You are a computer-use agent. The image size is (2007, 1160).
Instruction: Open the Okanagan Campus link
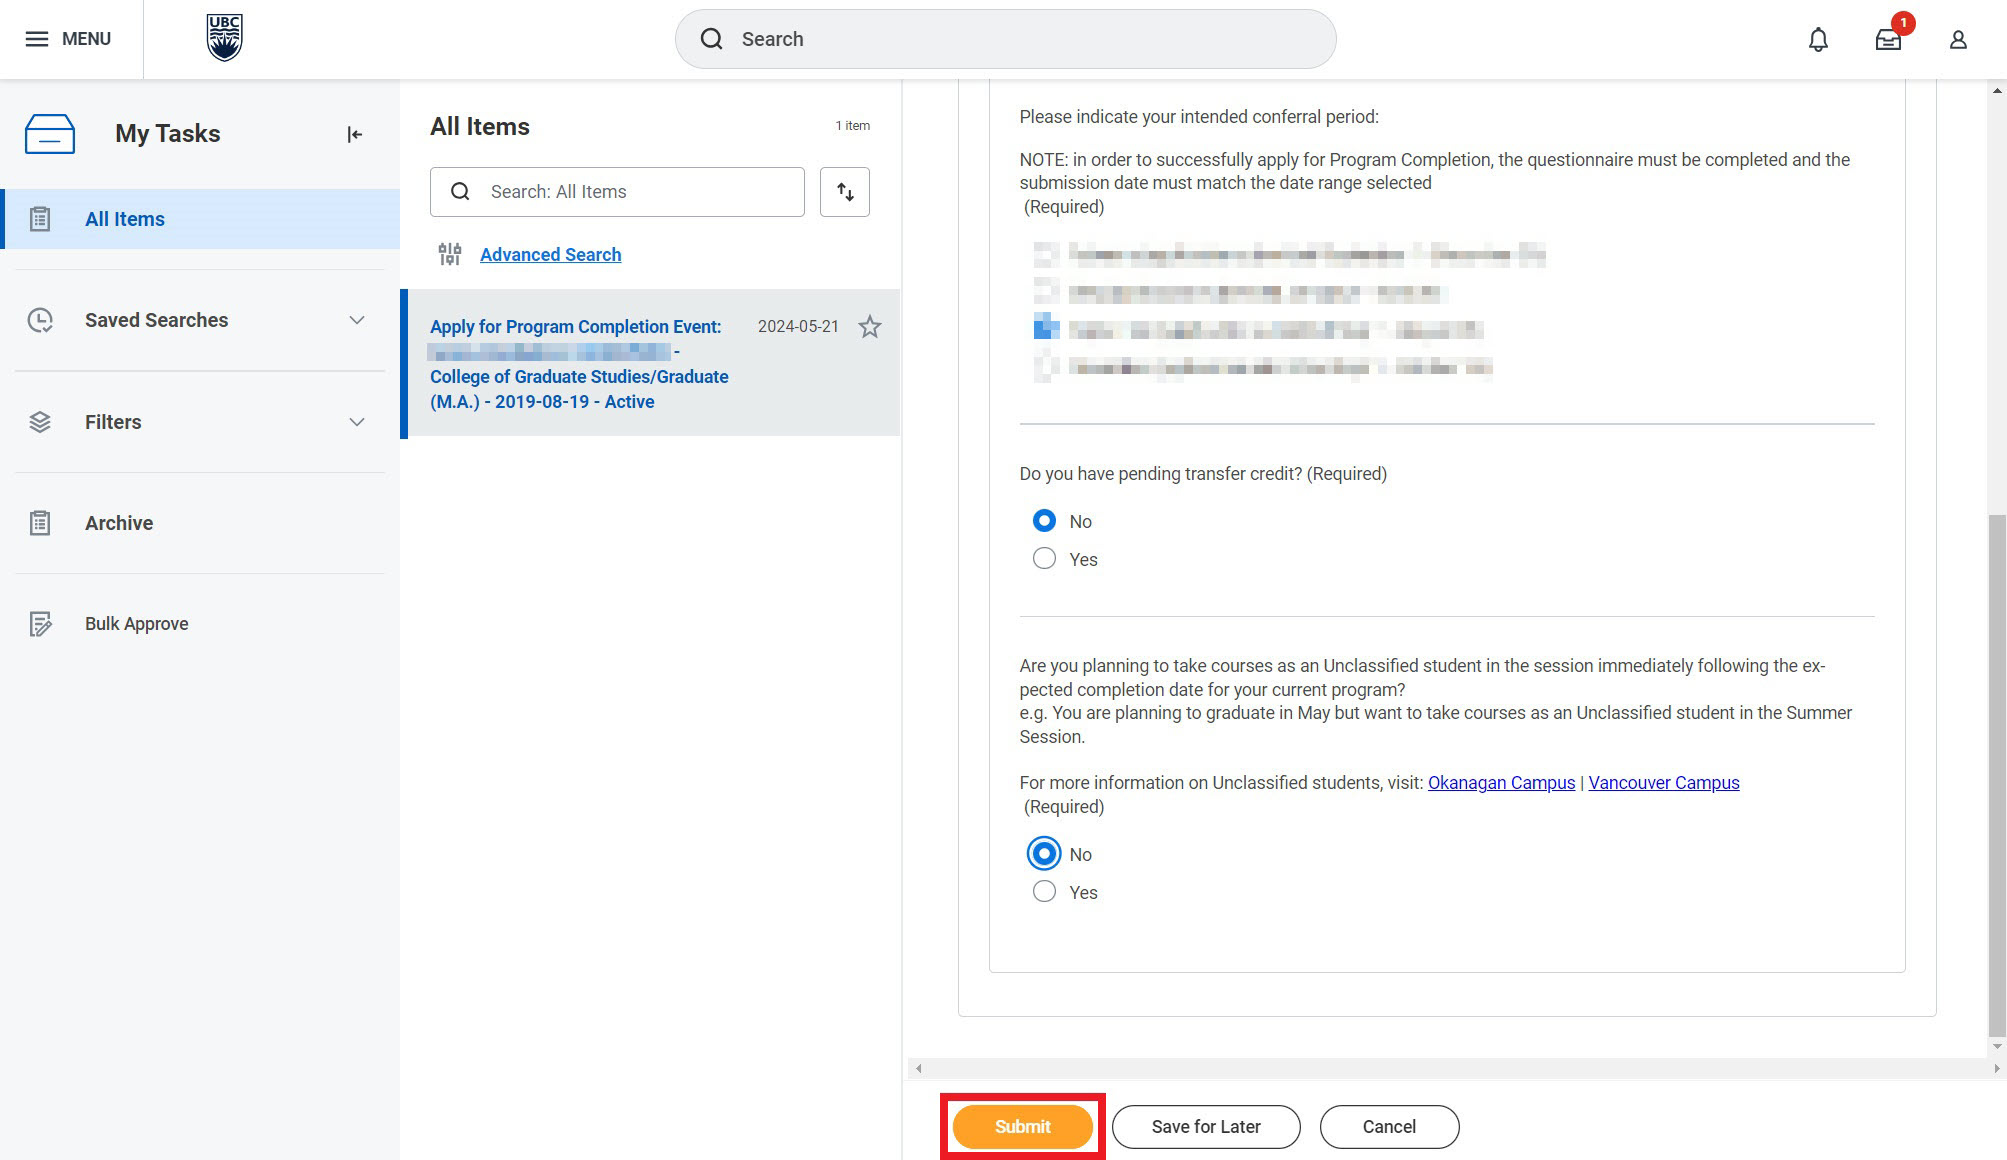(1500, 783)
